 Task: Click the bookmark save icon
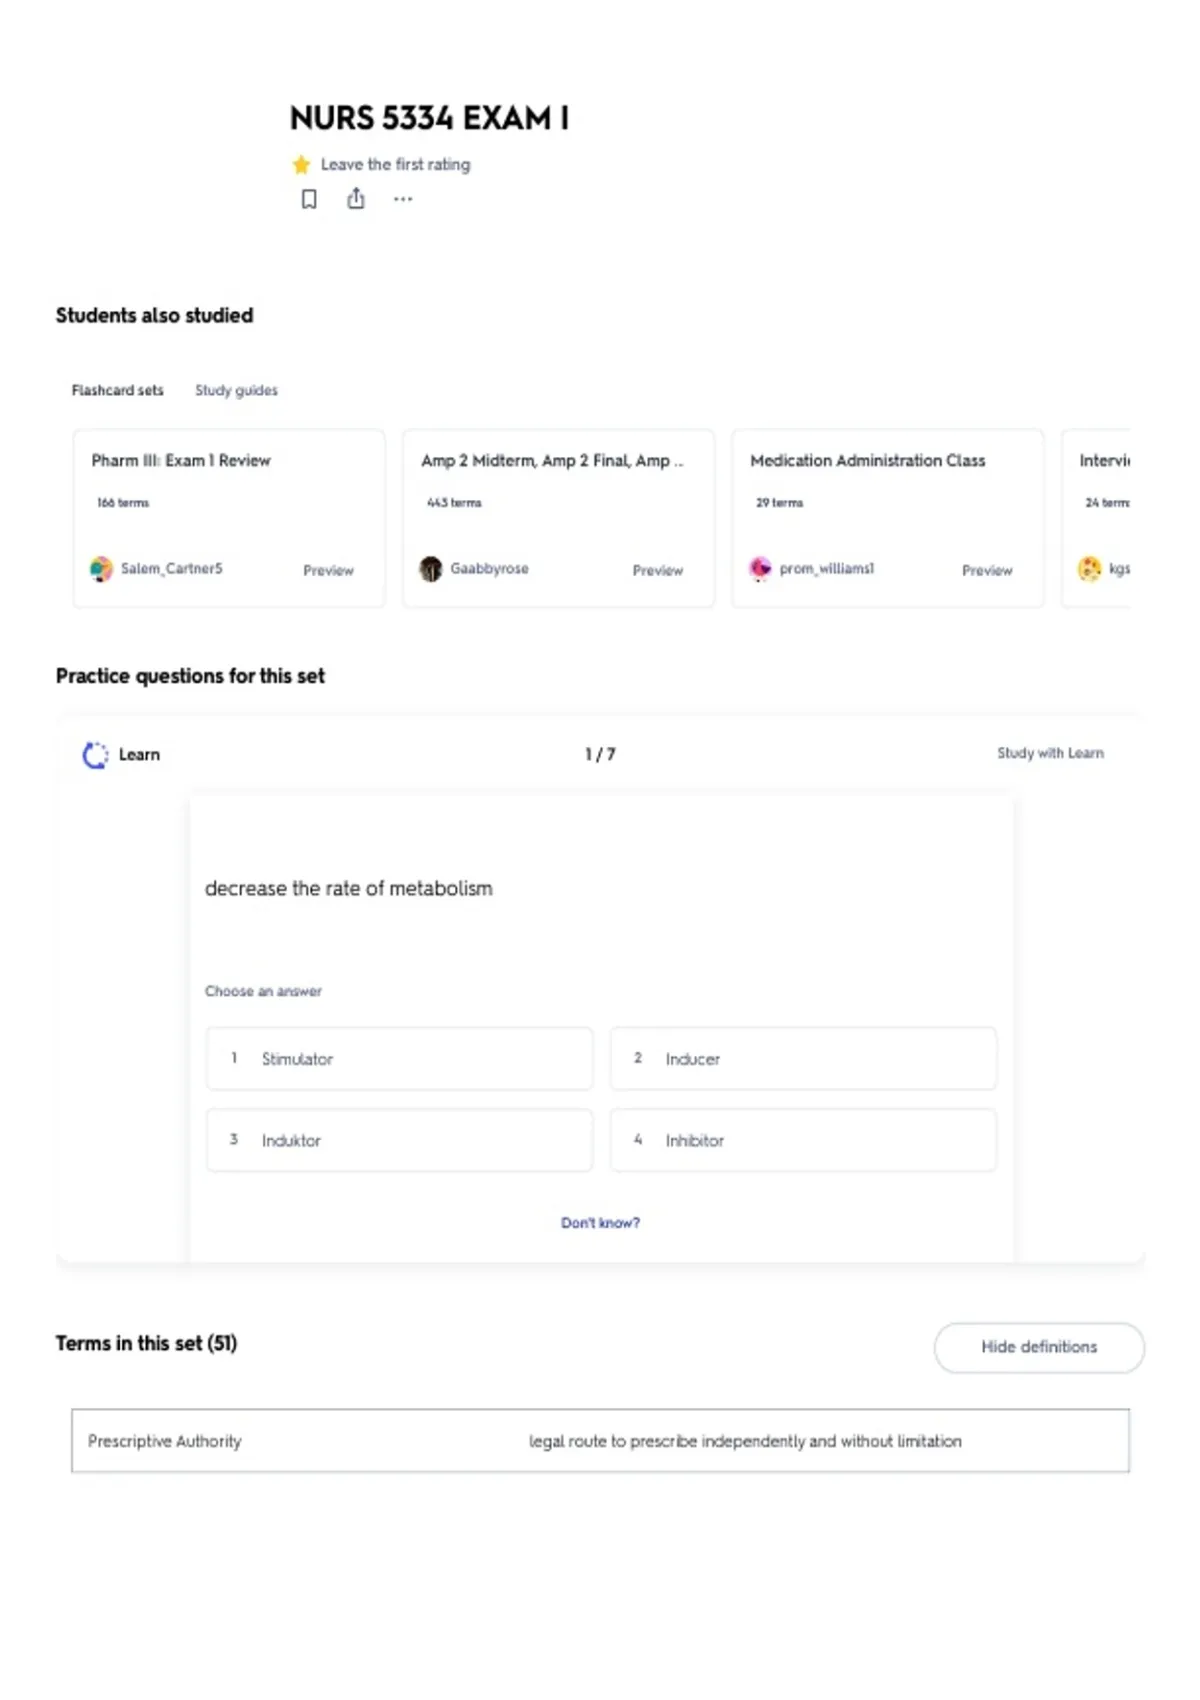tap(309, 199)
